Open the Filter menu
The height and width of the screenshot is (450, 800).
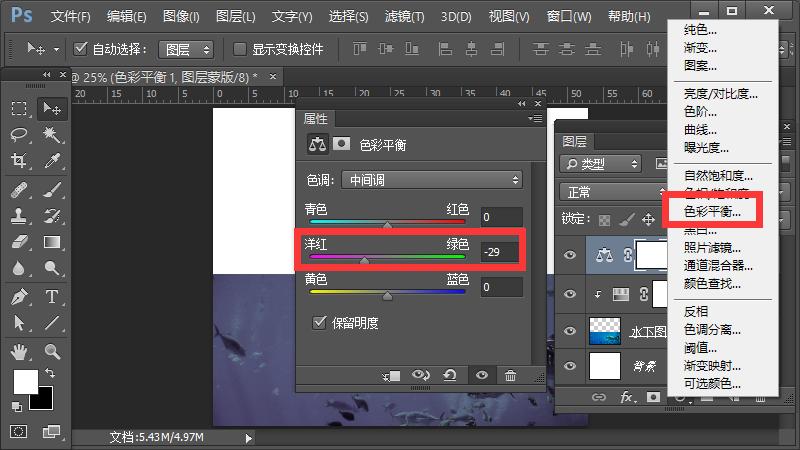[x=405, y=16]
